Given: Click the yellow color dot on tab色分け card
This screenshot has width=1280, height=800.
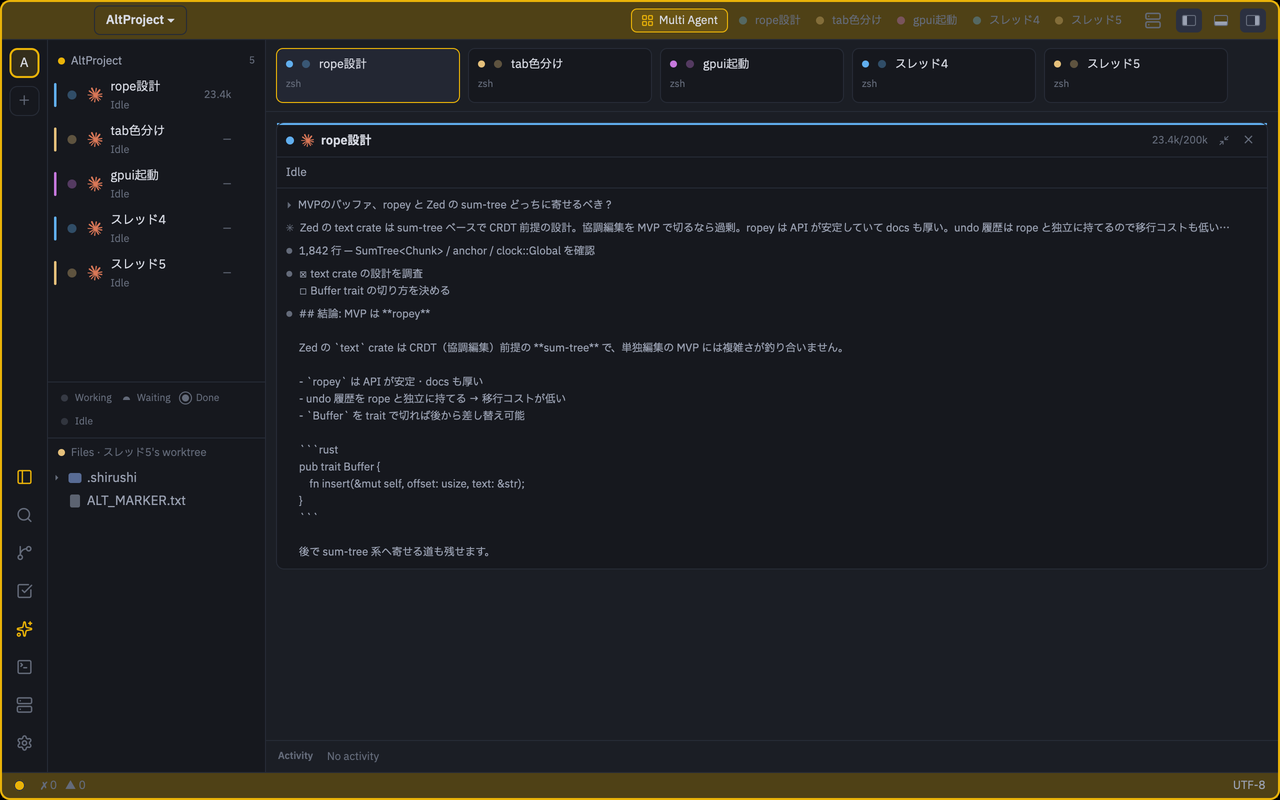Looking at the screenshot, I should (x=482, y=64).
